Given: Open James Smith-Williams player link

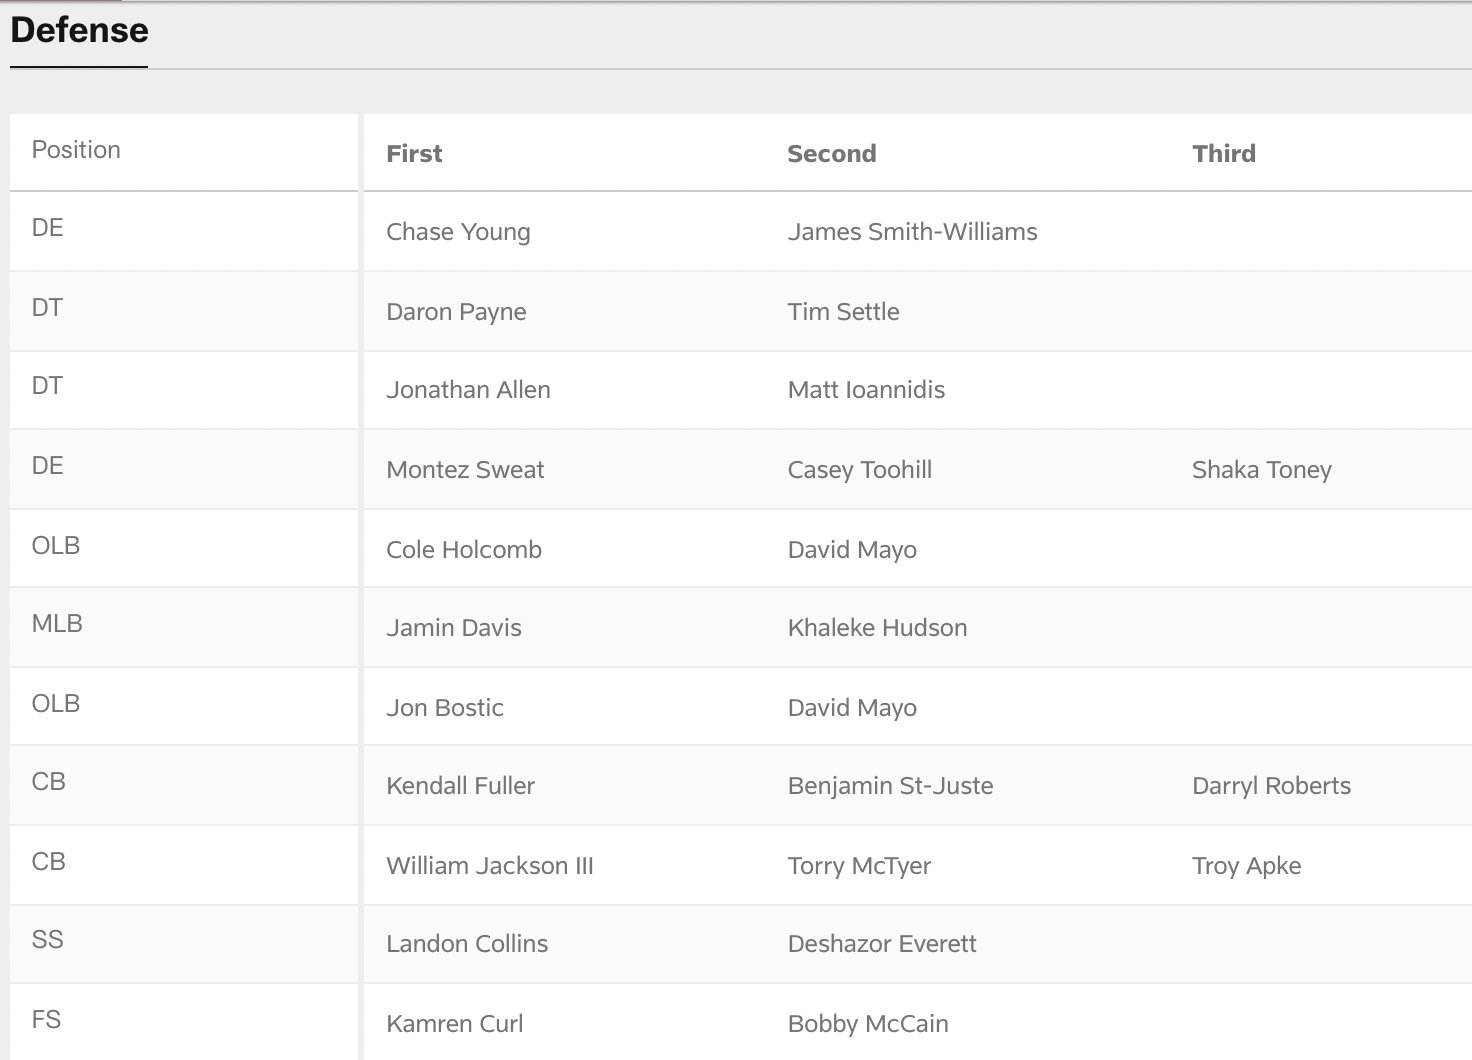Looking at the screenshot, I should coord(912,232).
